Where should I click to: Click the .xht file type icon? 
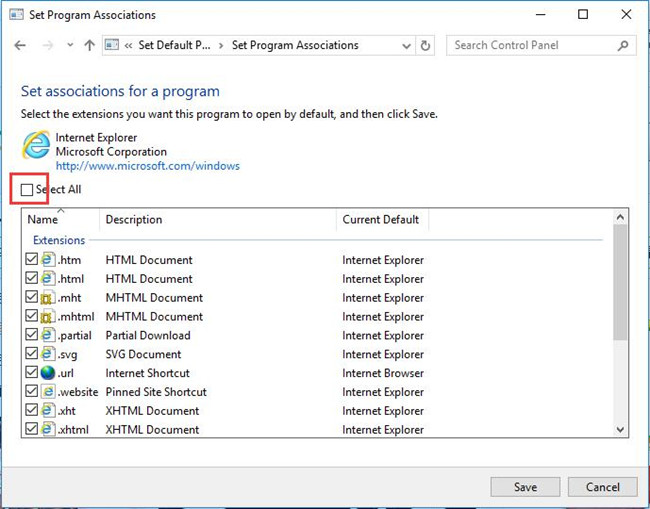48,410
